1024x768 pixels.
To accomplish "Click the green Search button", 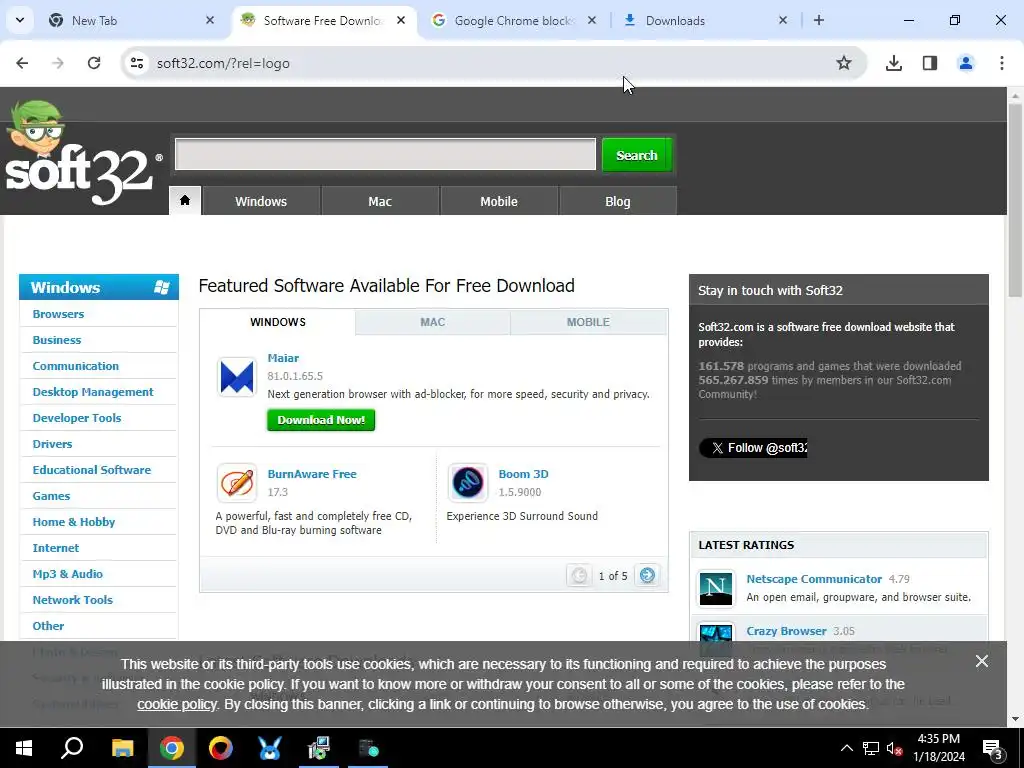I will [x=637, y=155].
